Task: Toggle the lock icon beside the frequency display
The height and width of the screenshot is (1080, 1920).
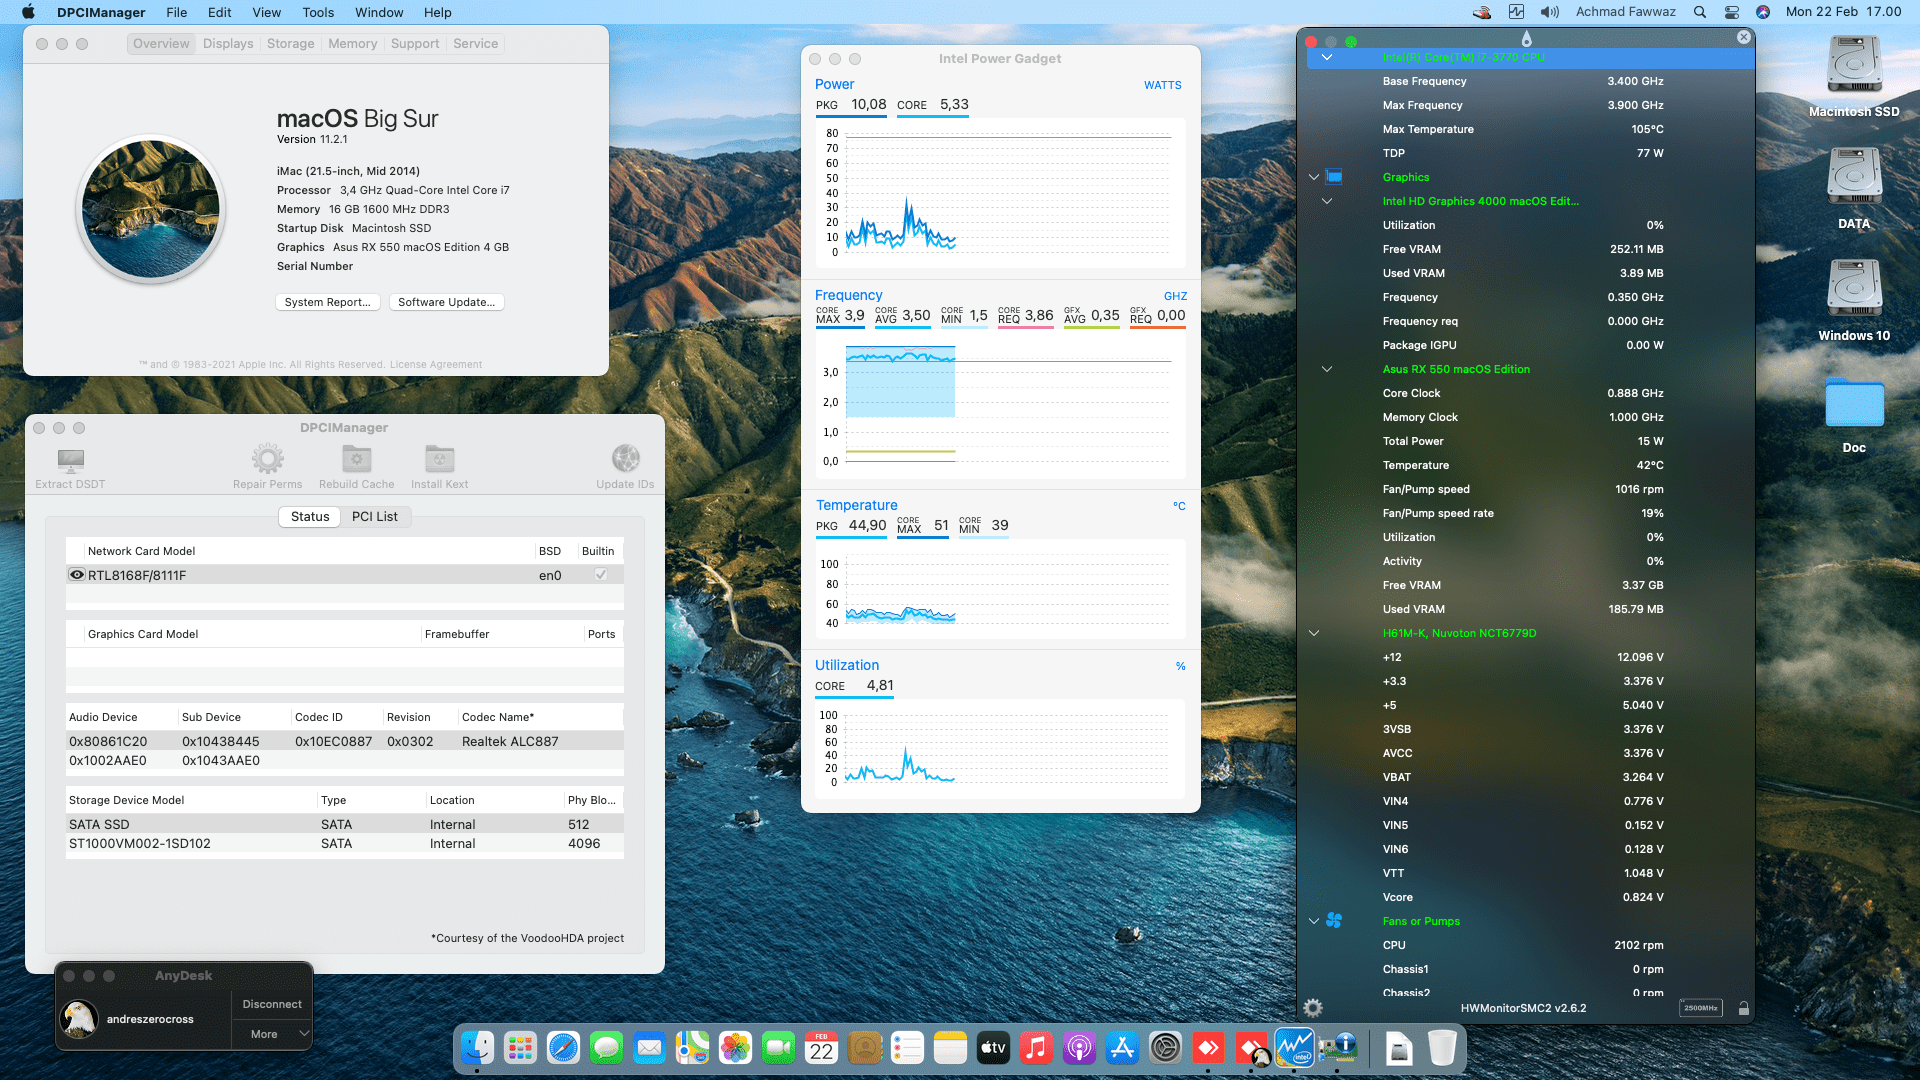Action: 1744,1008
